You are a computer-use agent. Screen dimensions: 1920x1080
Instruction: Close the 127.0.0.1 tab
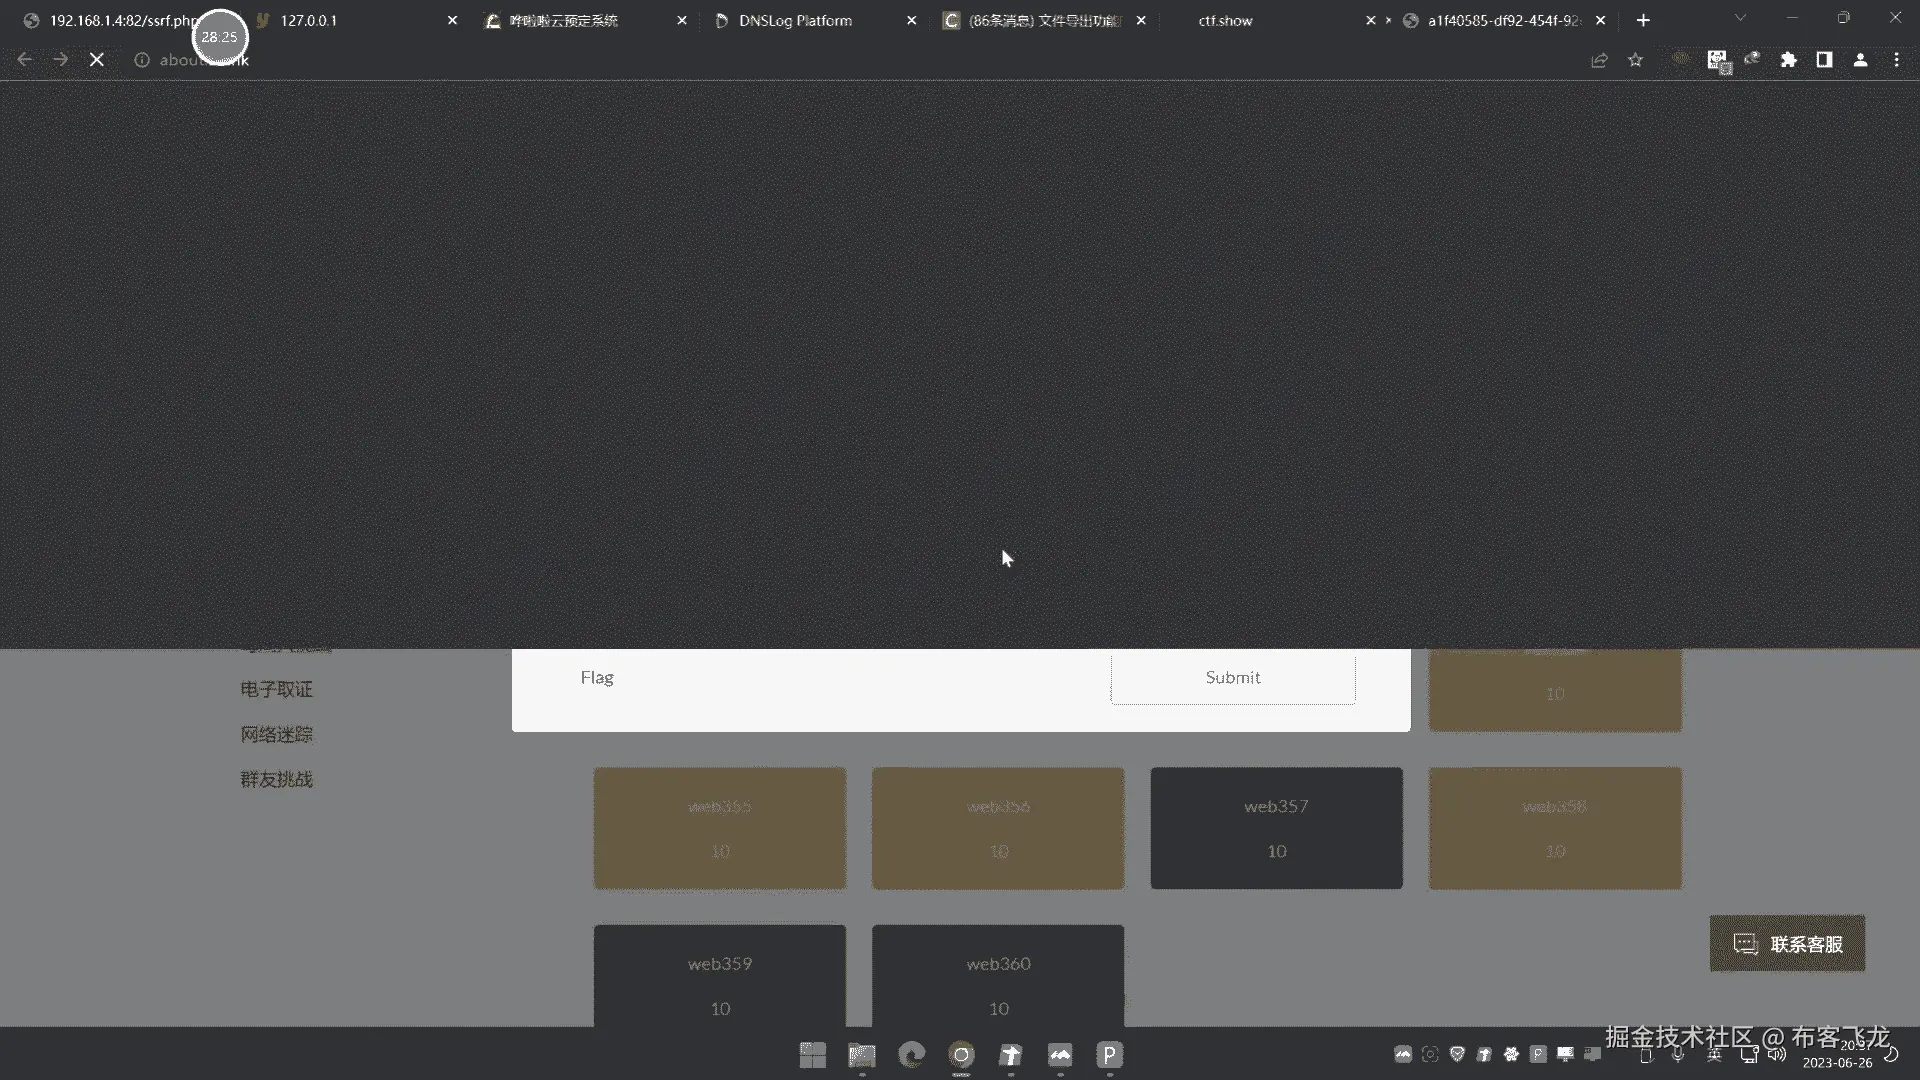pyautogui.click(x=452, y=20)
